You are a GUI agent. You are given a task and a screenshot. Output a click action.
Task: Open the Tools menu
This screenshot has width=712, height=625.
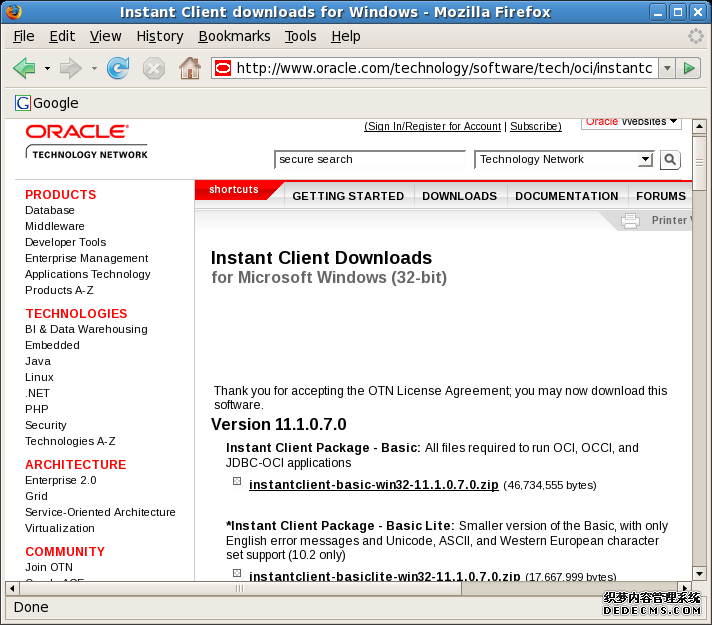pyautogui.click(x=300, y=36)
